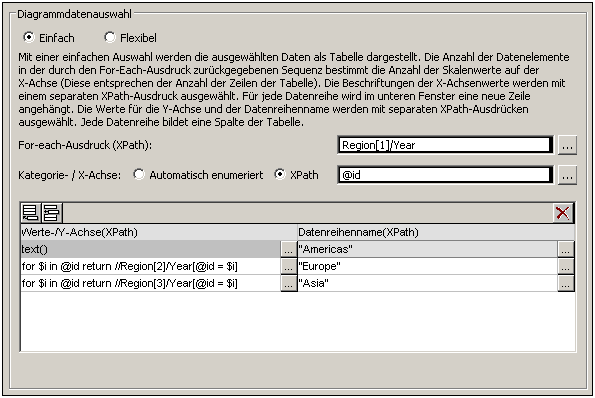Click the red X delete row icon
The image size is (595, 398).
(x=562, y=213)
